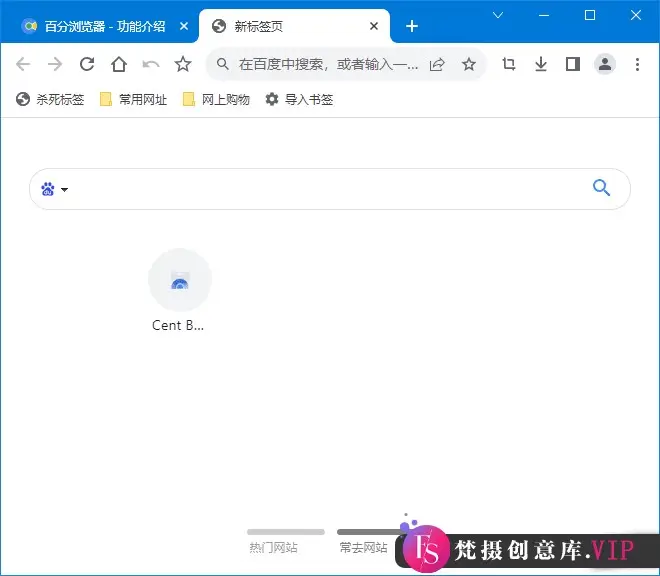Open a new tab with plus button
Viewport: 660px width, 576px height.
click(412, 26)
